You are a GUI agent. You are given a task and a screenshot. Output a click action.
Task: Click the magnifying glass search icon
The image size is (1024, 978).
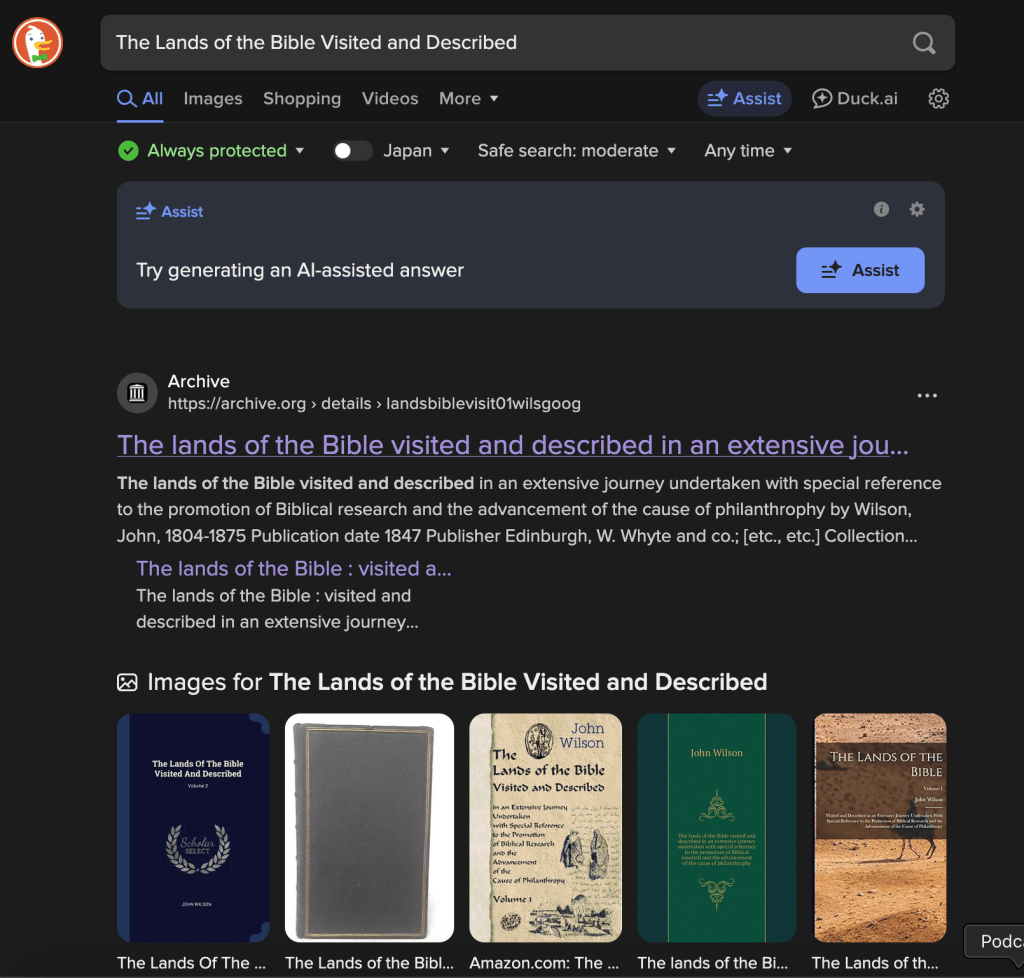pos(923,43)
